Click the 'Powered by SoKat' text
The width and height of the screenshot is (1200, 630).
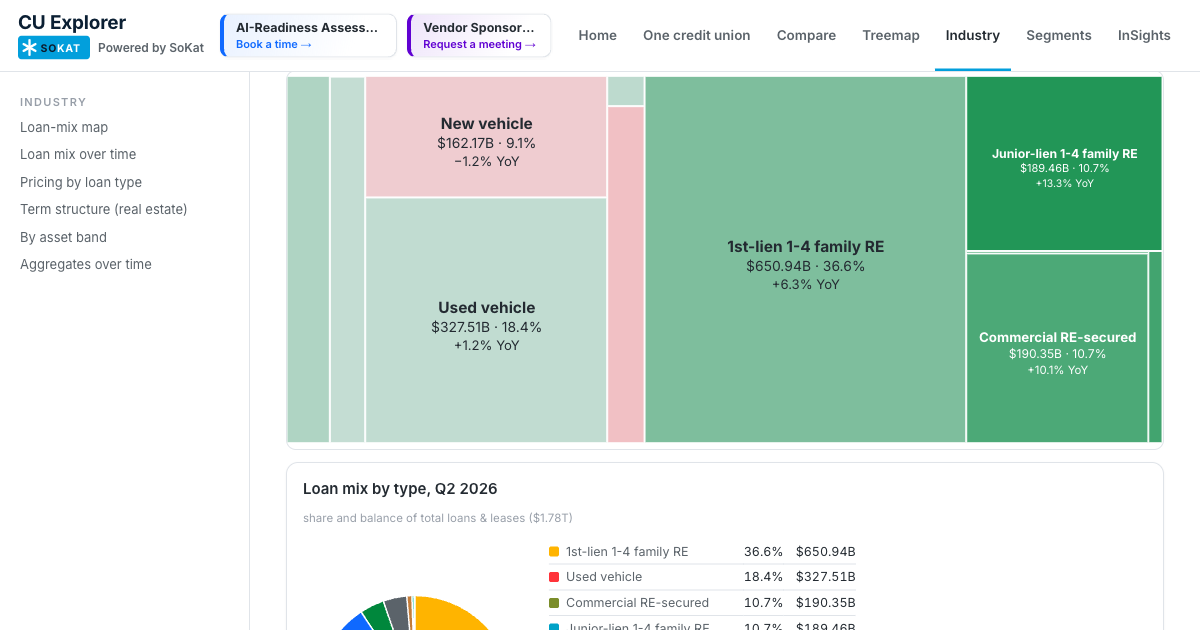coord(151,48)
